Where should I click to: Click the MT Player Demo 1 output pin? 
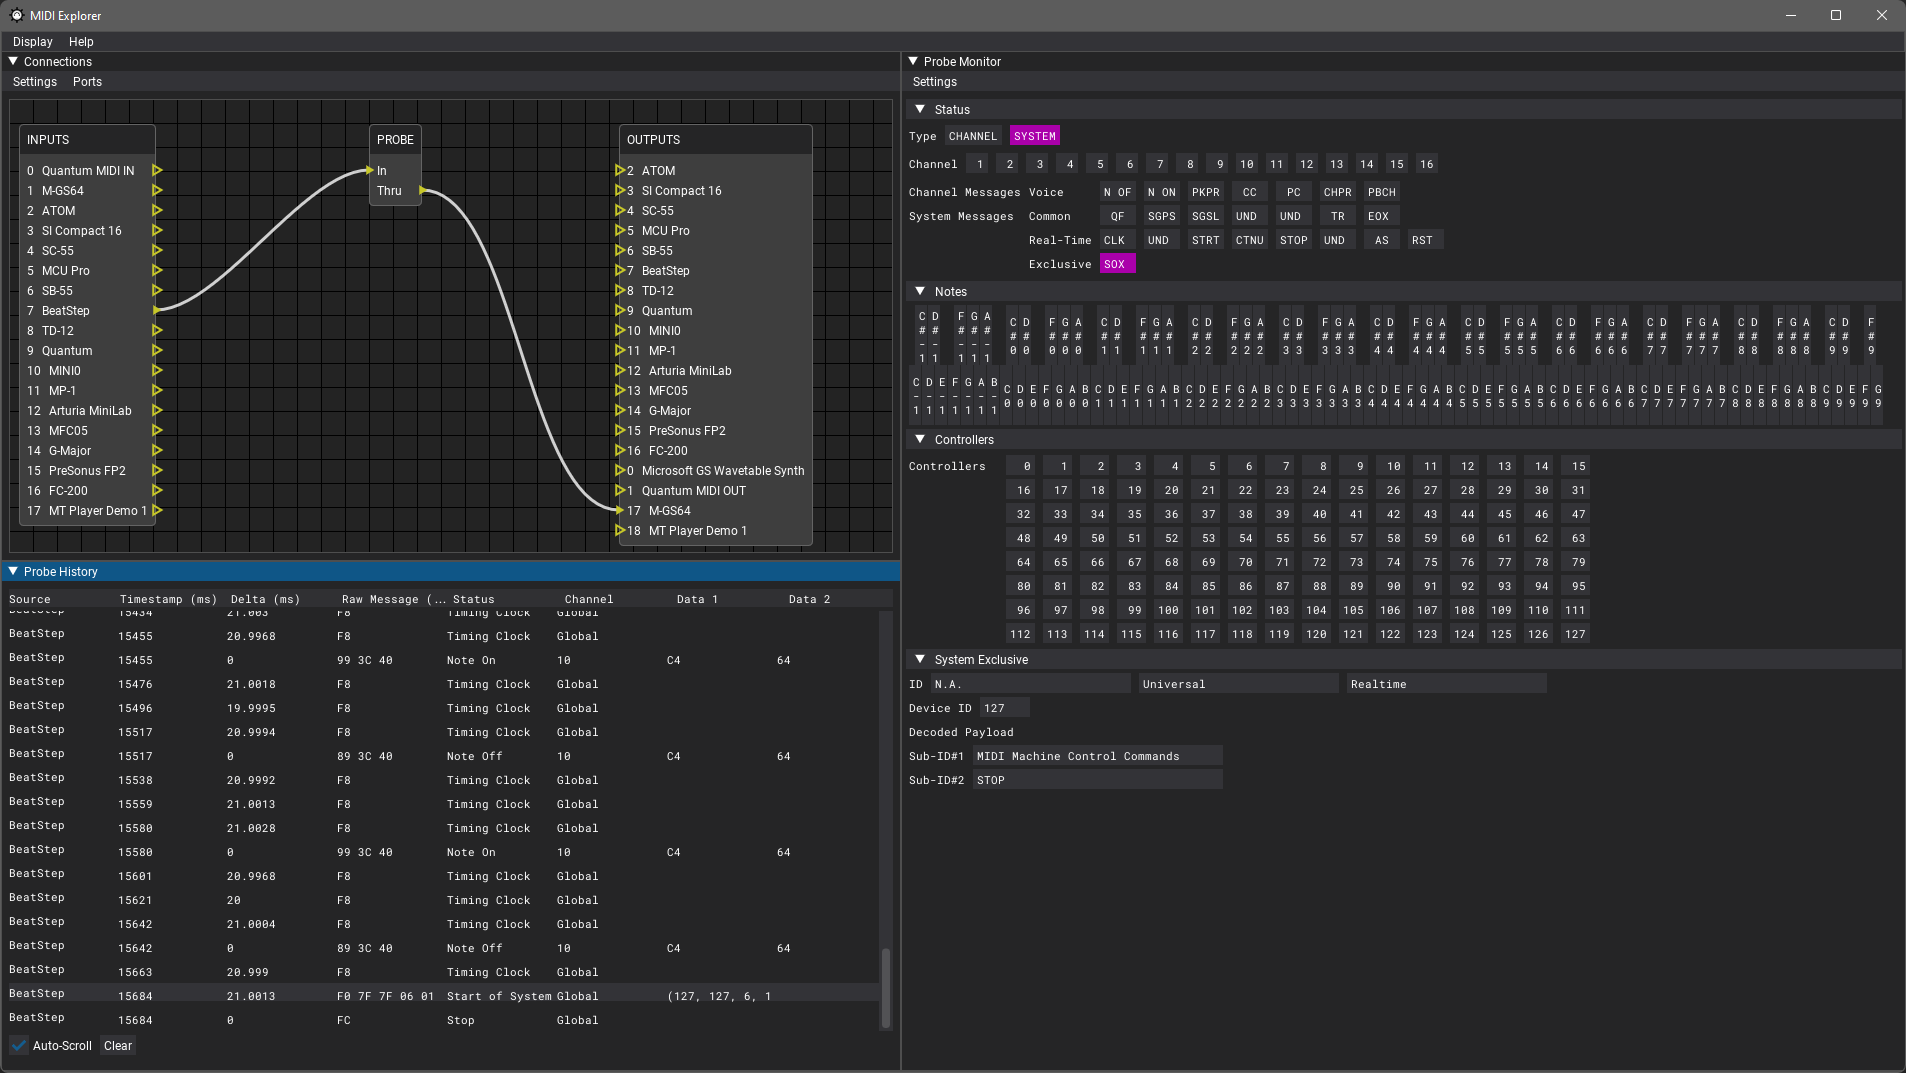(x=620, y=530)
